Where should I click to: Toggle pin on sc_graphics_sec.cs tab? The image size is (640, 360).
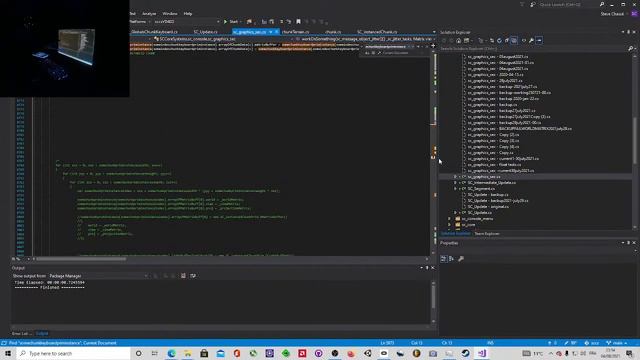tap(270, 32)
